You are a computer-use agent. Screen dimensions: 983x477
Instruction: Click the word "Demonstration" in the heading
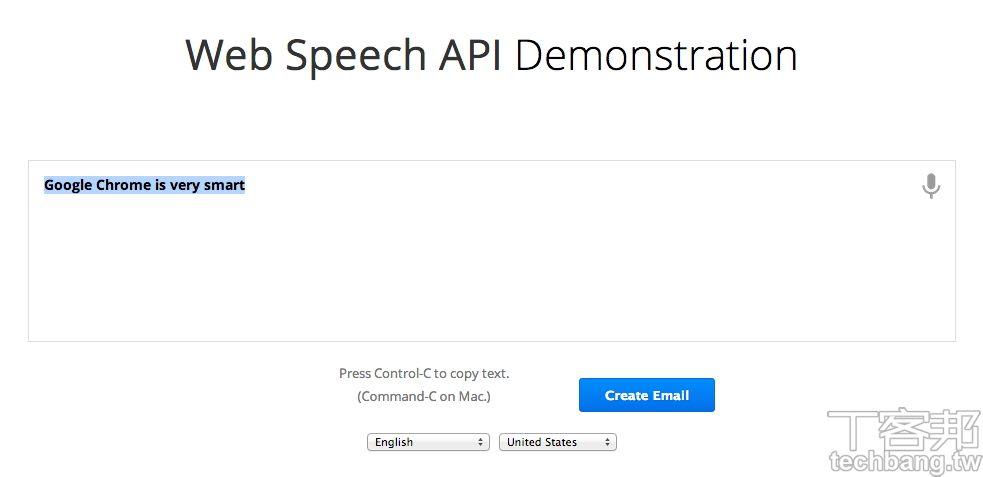[656, 55]
